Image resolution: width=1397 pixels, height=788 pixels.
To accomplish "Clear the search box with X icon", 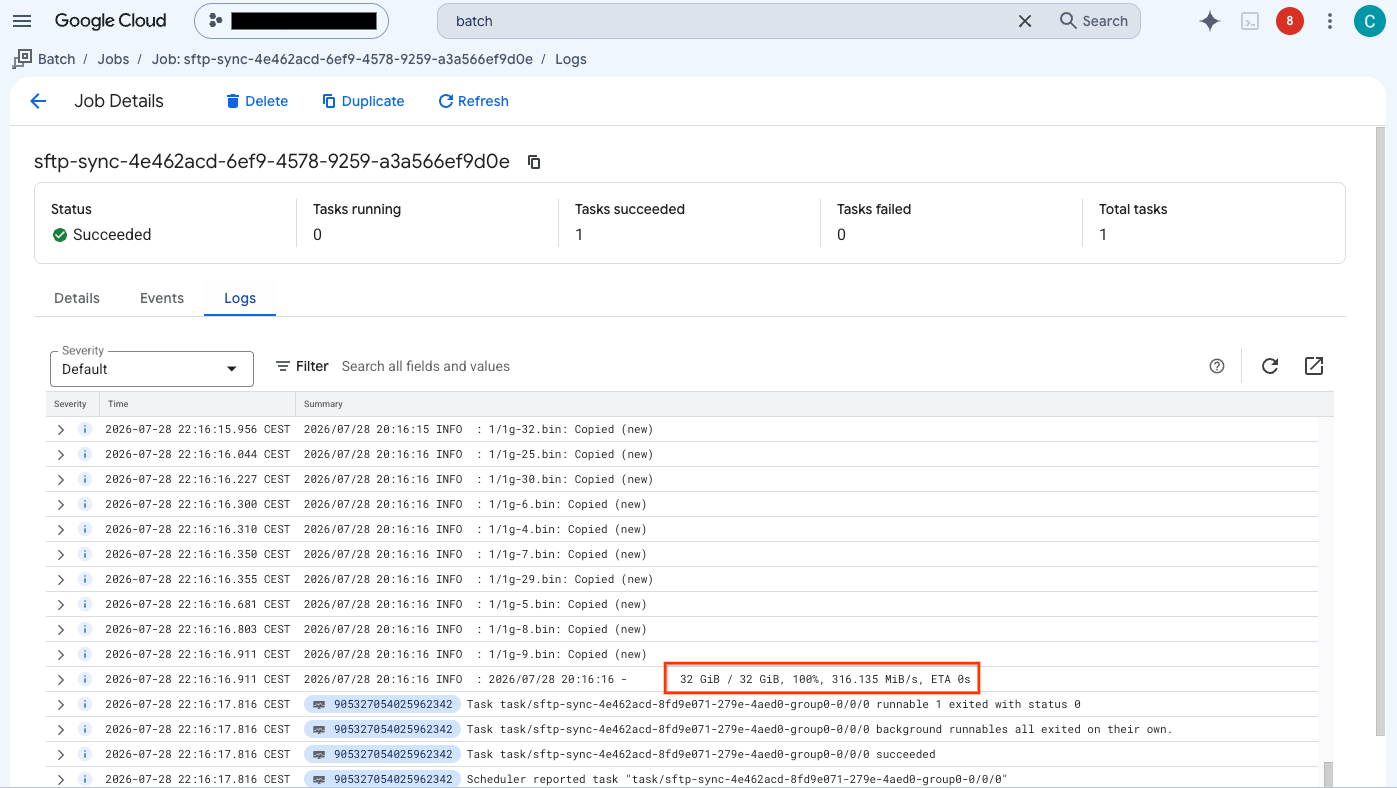I will pyautogui.click(x=1025, y=21).
